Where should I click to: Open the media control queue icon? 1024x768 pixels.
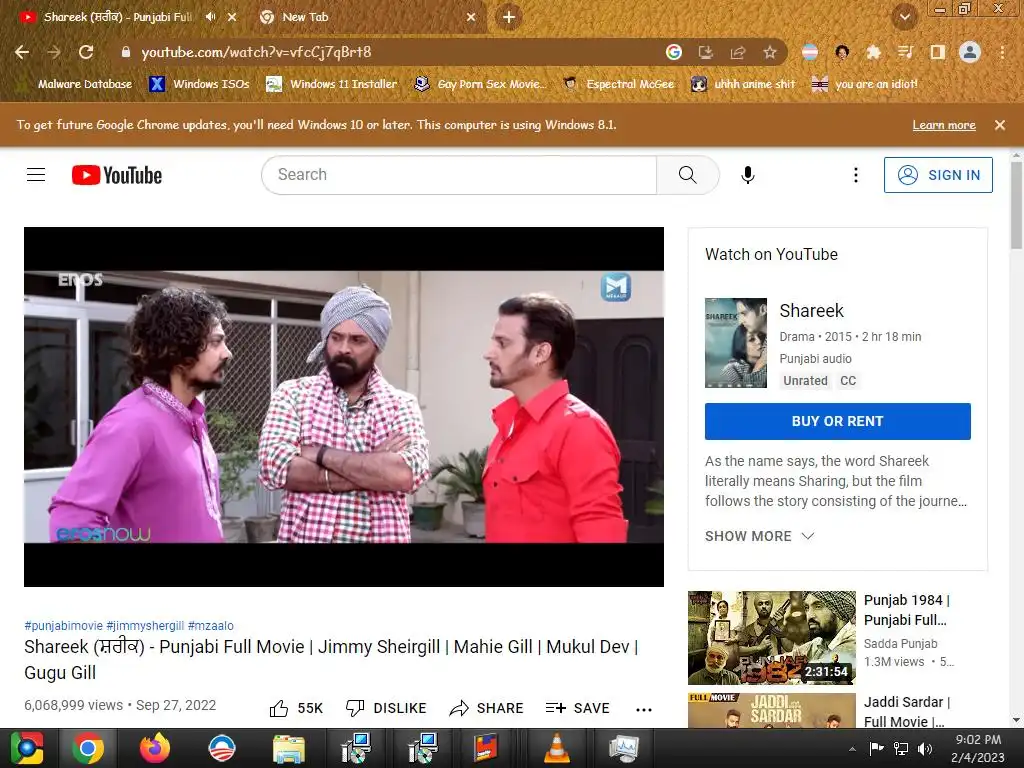click(x=906, y=52)
